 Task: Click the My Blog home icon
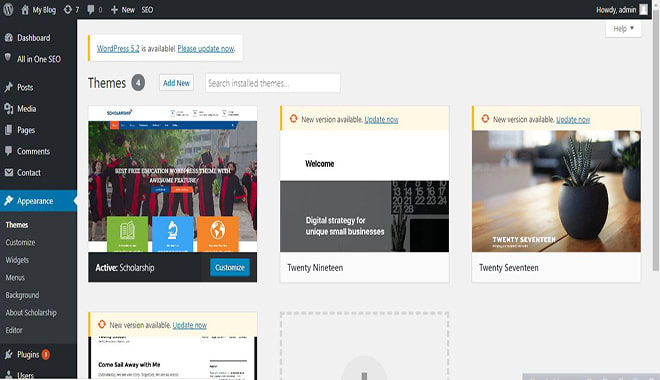[x=25, y=10]
